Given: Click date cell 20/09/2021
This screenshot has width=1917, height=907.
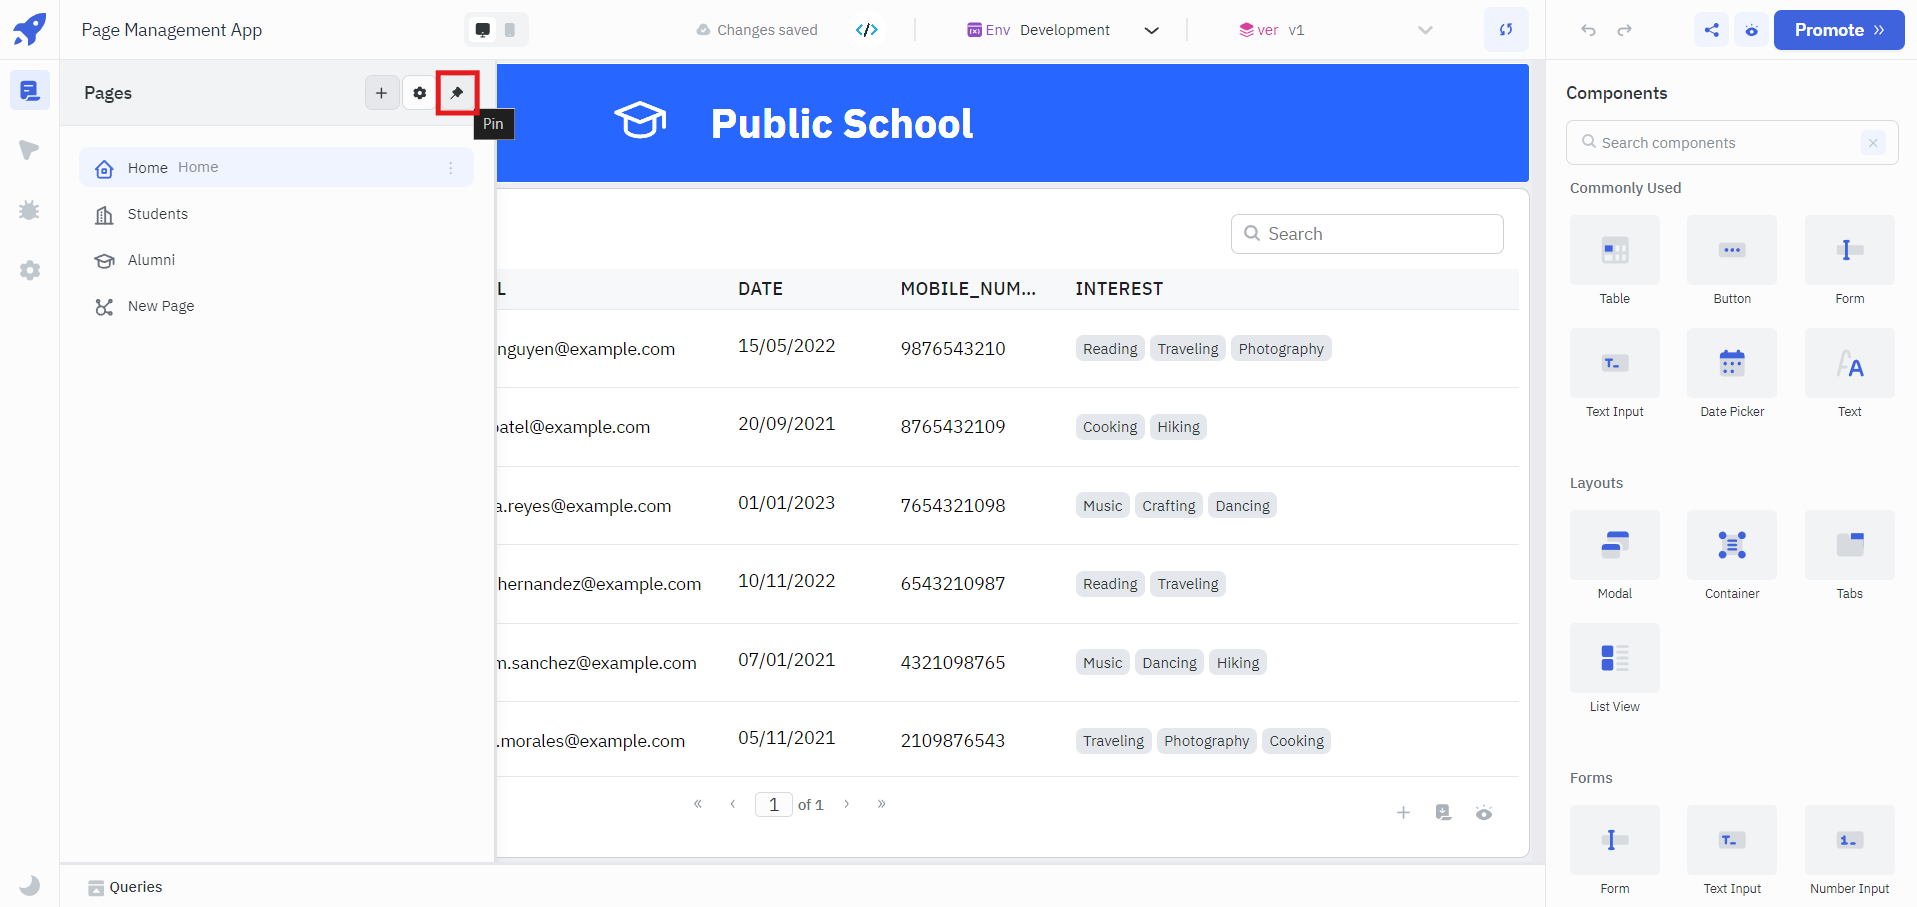Looking at the screenshot, I should (786, 424).
